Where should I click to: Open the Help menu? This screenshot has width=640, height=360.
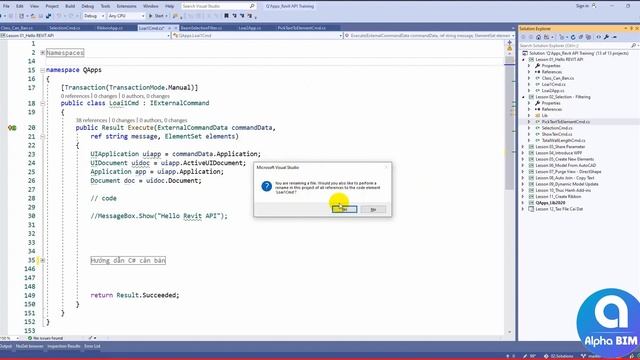click(x=169, y=6)
